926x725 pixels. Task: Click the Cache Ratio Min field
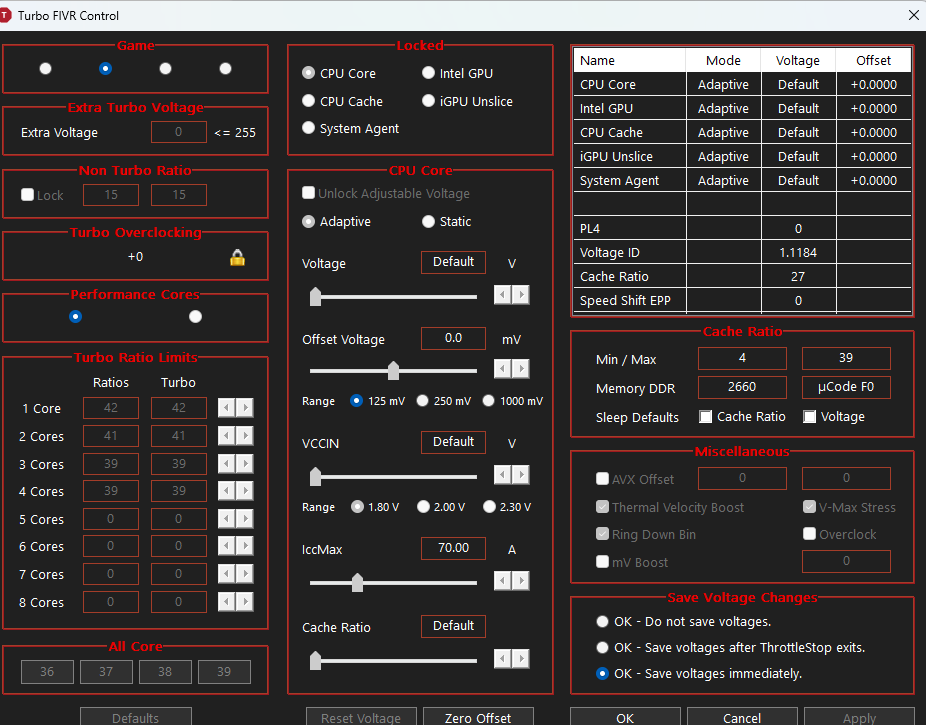(742, 358)
